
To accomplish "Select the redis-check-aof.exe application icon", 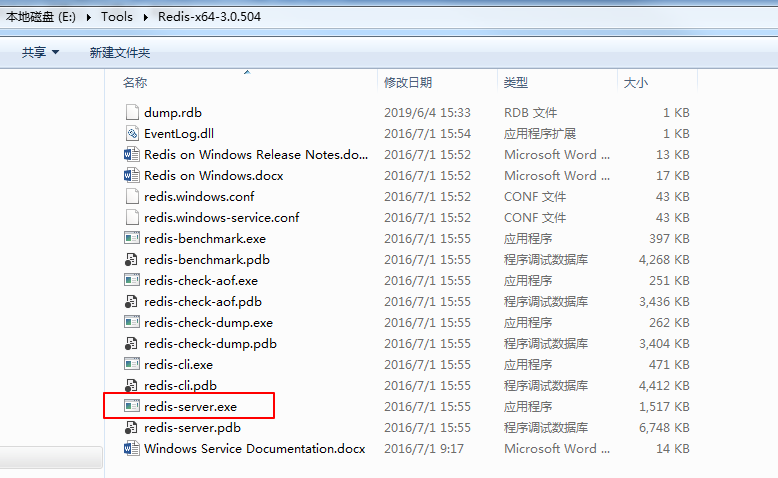I will point(131,280).
